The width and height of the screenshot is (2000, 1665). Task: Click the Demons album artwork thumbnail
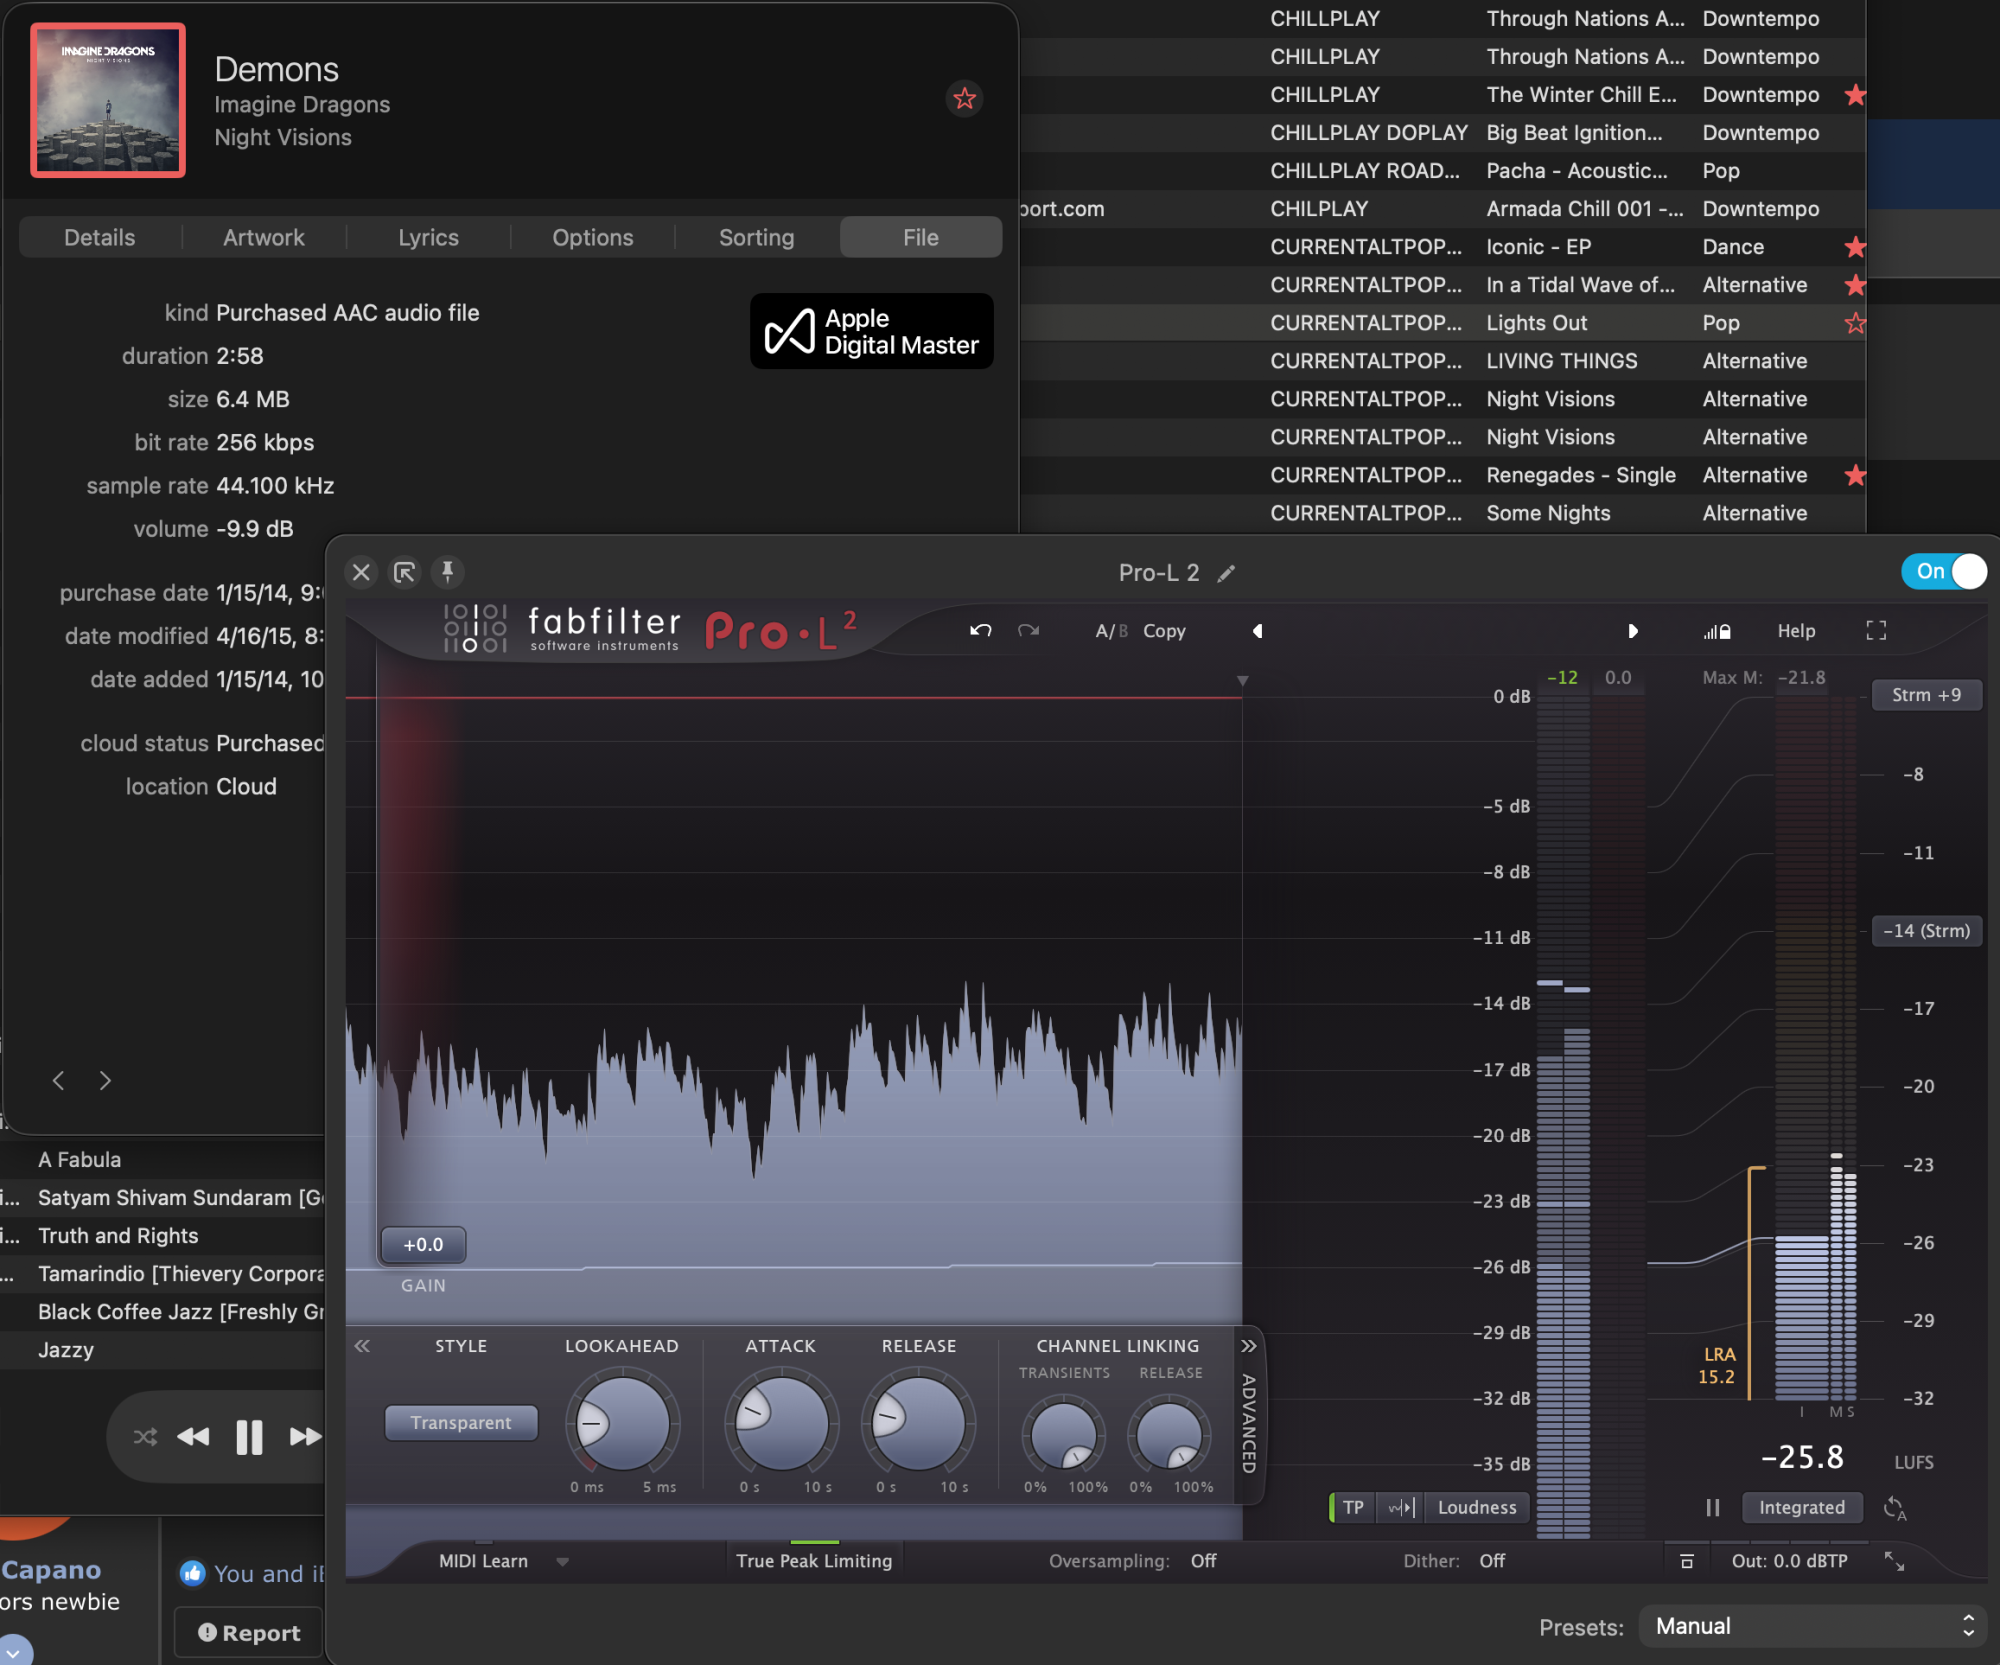pyautogui.click(x=108, y=100)
